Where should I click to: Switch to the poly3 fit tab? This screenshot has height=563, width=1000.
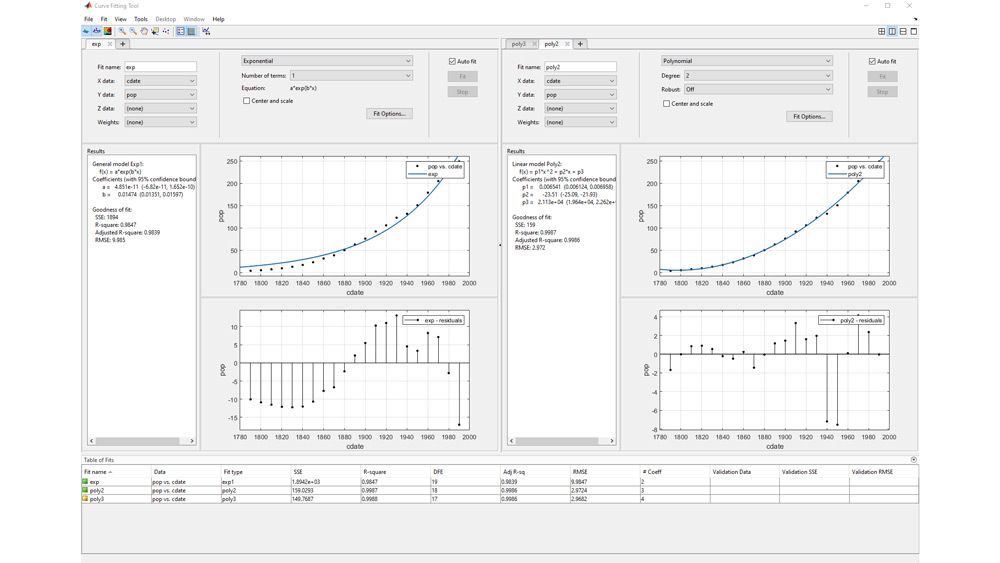click(x=518, y=44)
